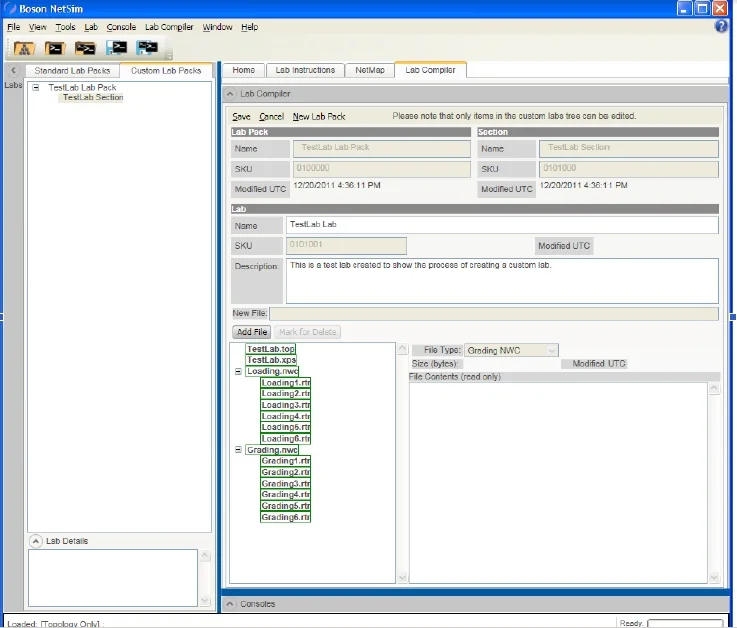Collapse the Labs side panel arrow

point(13,71)
